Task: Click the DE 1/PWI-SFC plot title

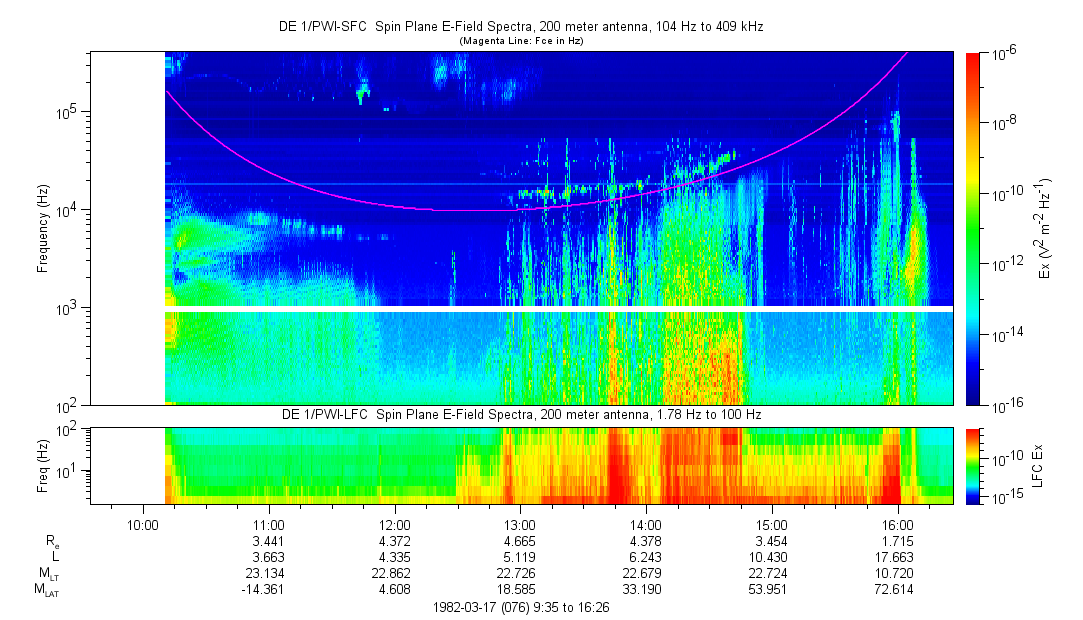Action: [520, 26]
